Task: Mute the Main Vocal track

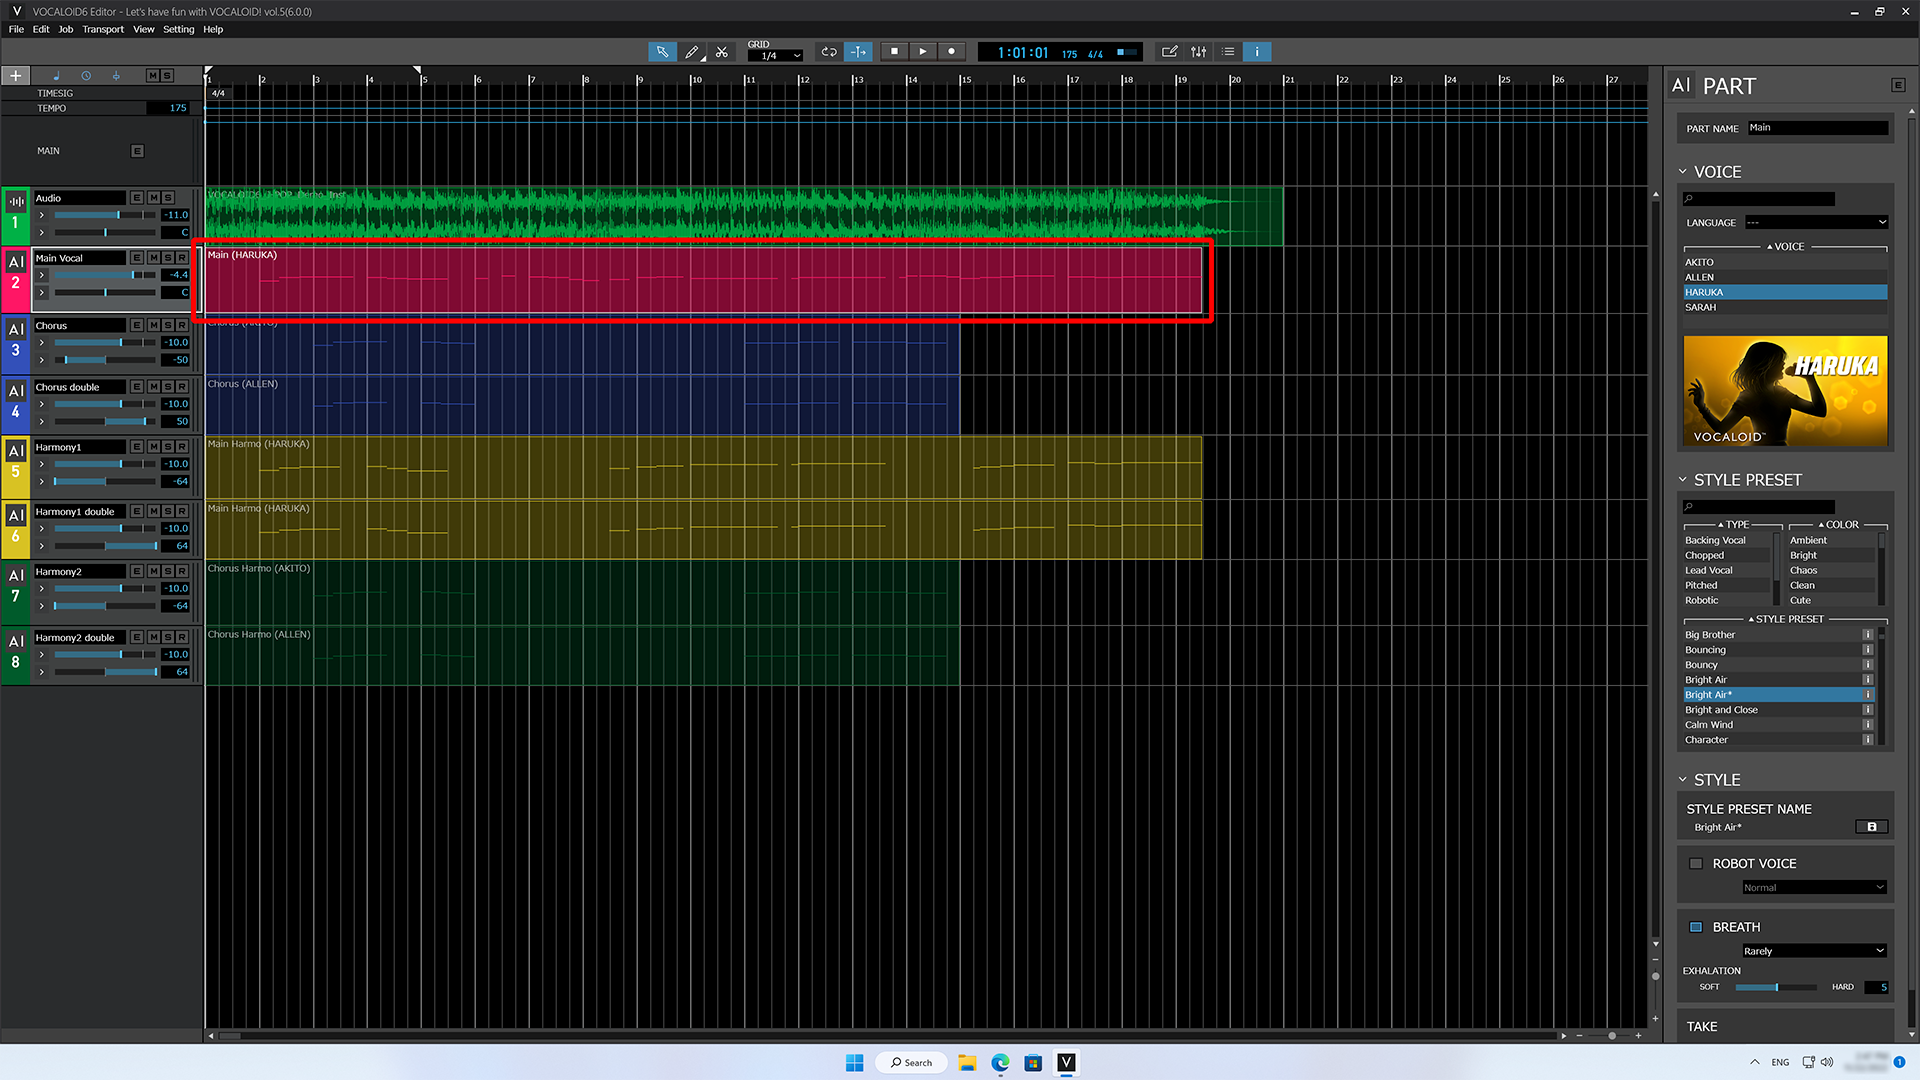Action: (x=152, y=257)
